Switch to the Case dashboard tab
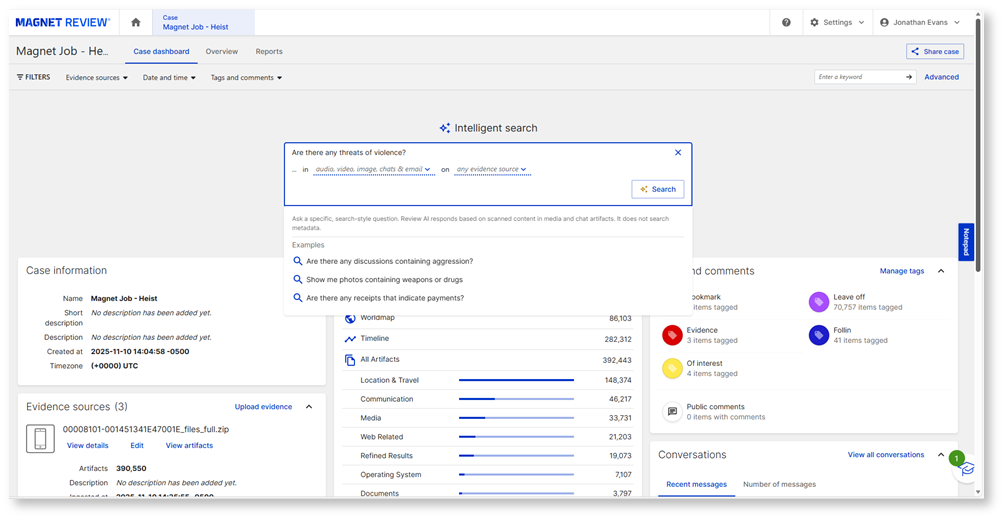Image resolution: width=1005 pixels, height=520 pixels. tap(162, 51)
